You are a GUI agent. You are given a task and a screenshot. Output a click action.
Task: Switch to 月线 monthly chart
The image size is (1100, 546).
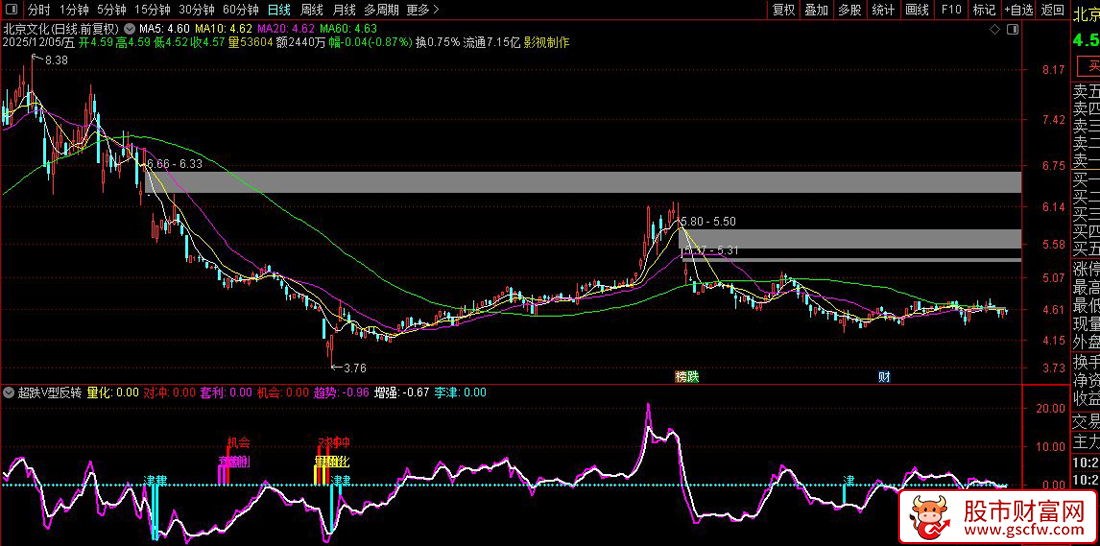344,10
